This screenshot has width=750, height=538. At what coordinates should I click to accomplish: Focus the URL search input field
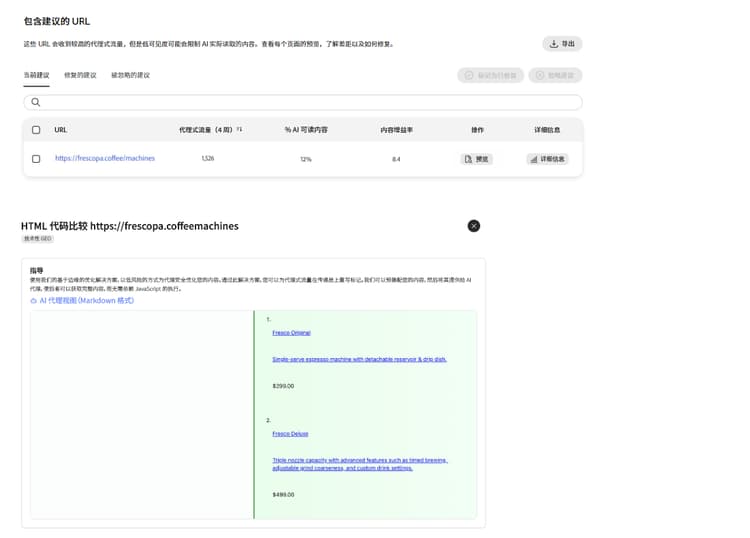pyautogui.click(x=303, y=102)
